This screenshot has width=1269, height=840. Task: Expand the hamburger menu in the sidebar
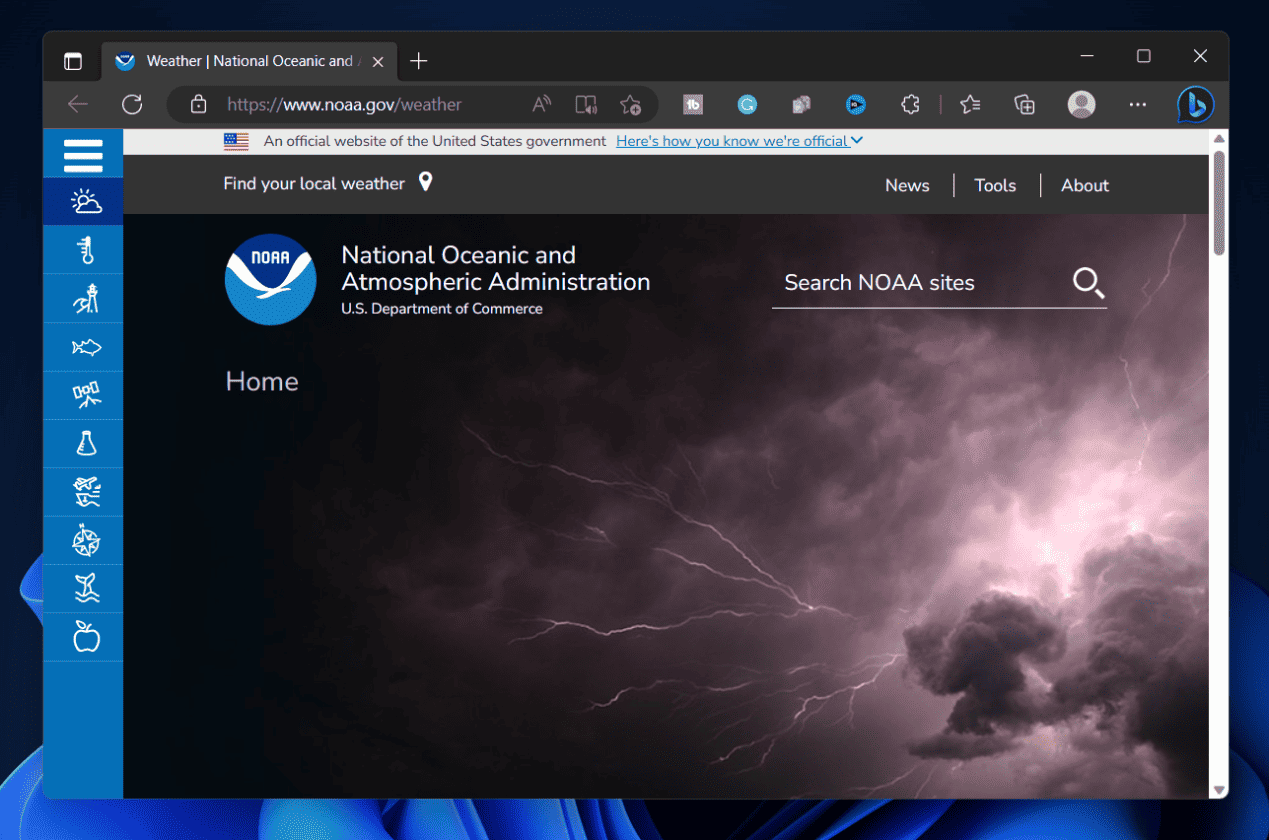83,154
